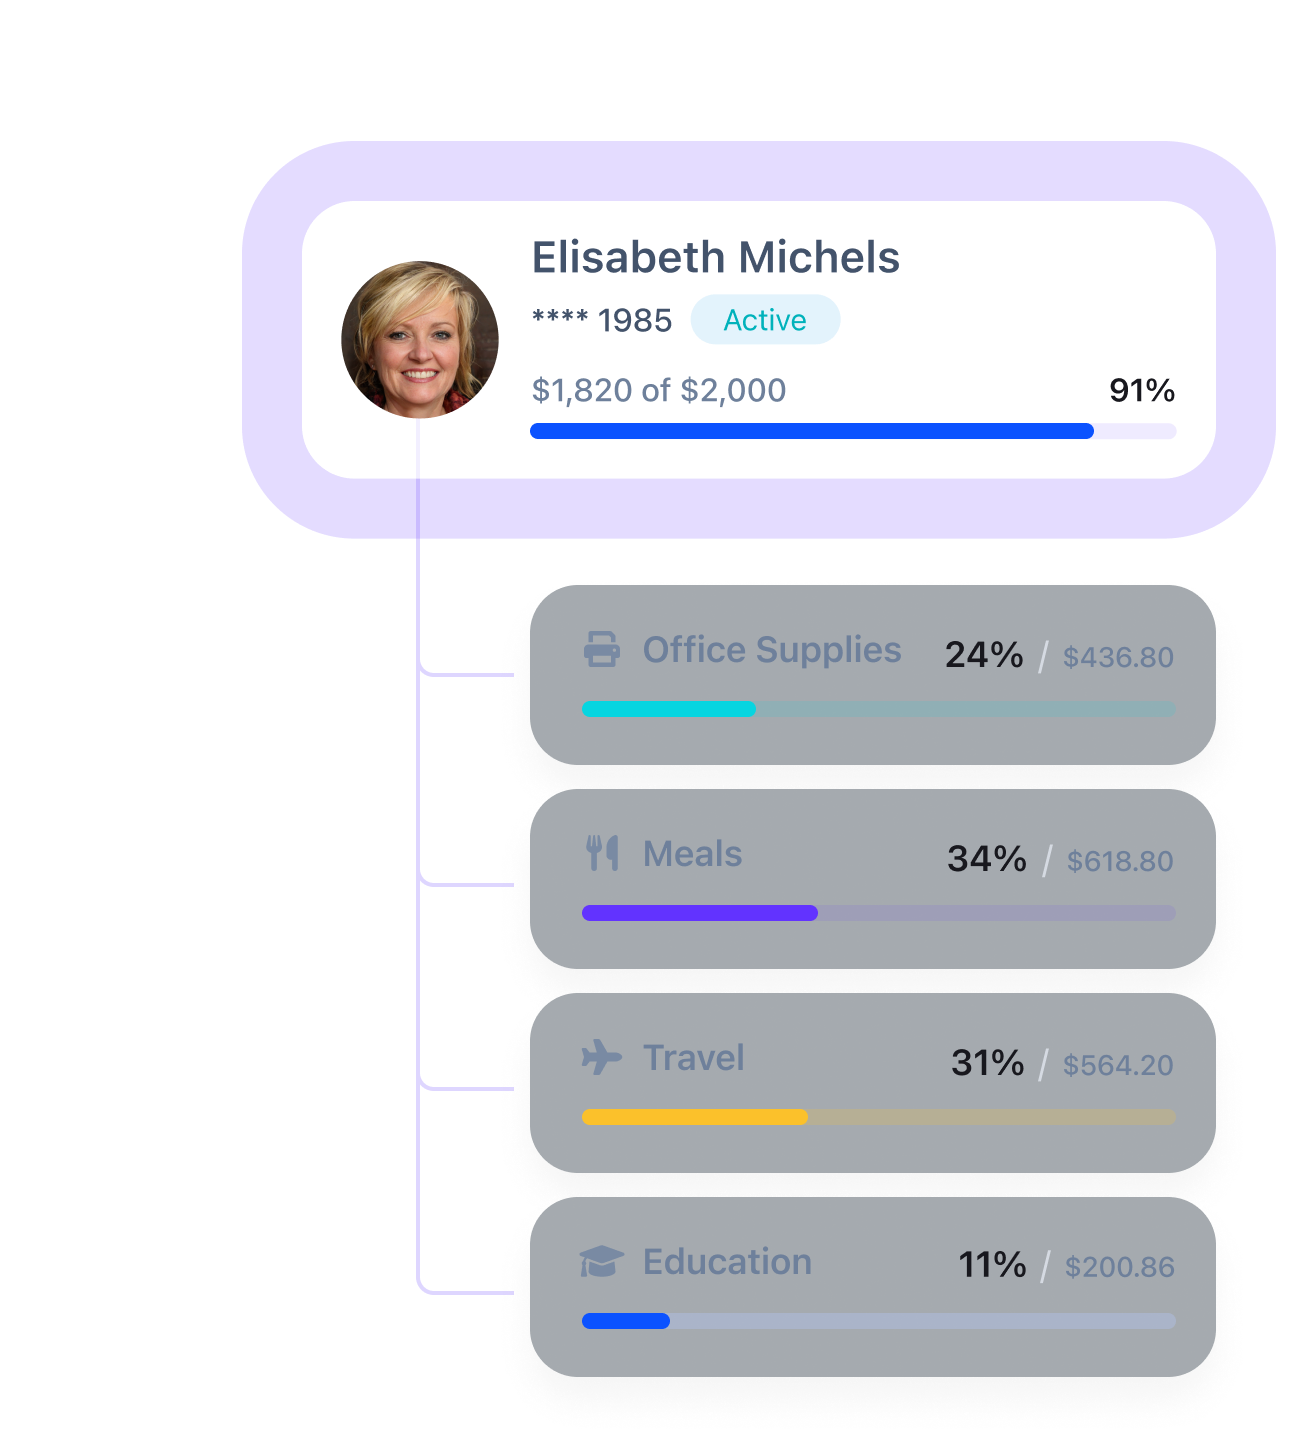Click the cyan Office Supplies progress bar
This screenshot has width=1302, height=1441.
click(x=668, y=709)
